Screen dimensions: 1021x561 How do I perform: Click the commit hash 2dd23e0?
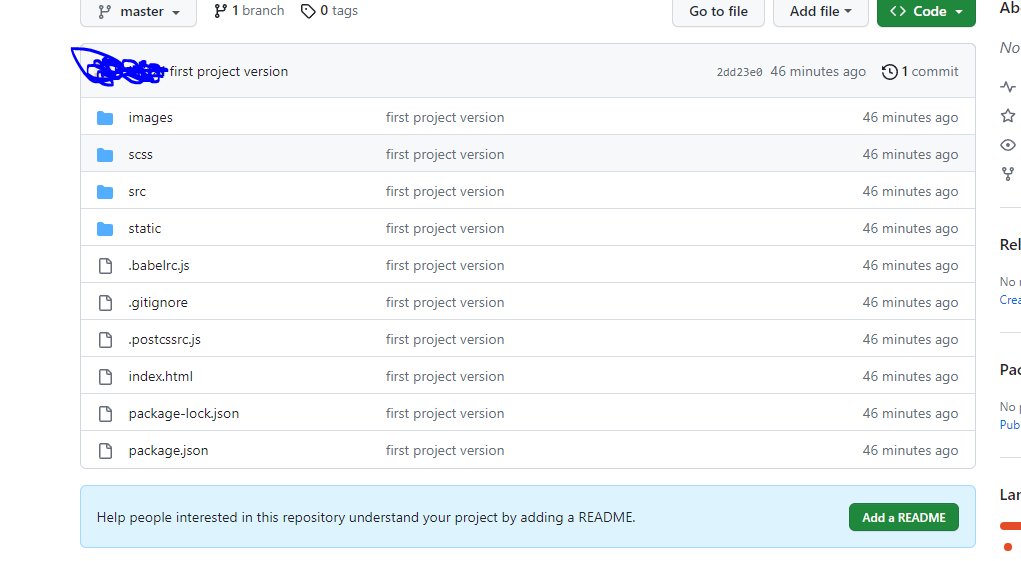pos(739,72)
